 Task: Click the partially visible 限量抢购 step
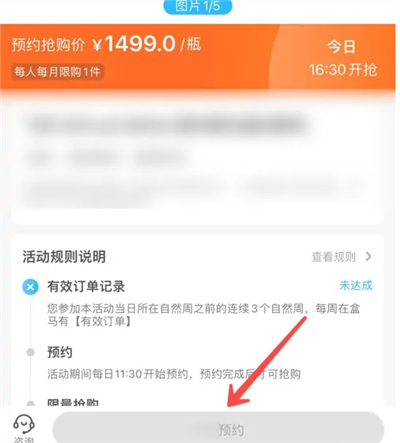coord(73,403)
